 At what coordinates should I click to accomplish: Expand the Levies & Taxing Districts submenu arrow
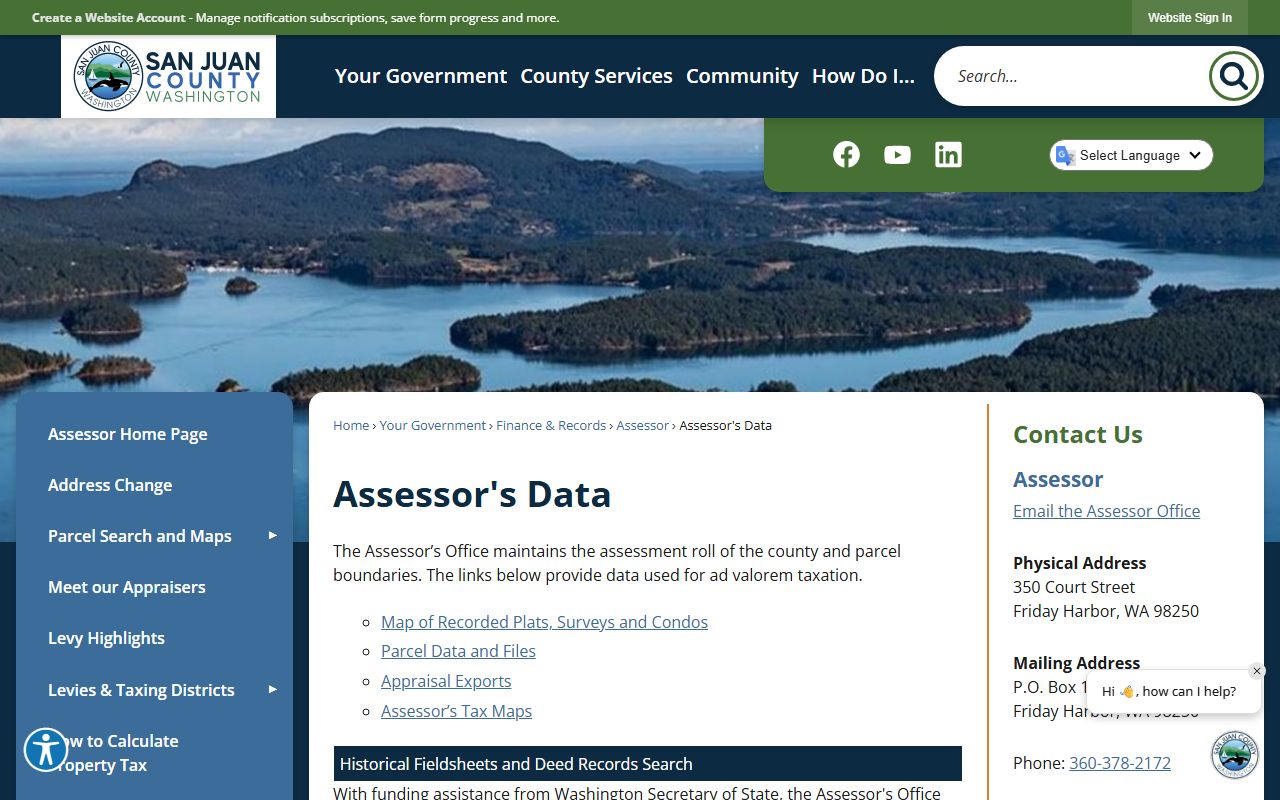[x=272, y=690]
